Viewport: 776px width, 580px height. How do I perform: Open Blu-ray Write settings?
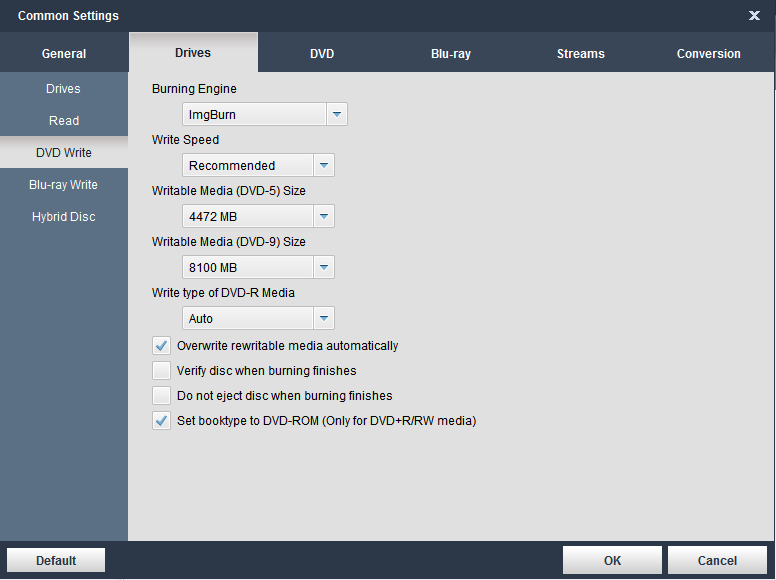(63, 185)
